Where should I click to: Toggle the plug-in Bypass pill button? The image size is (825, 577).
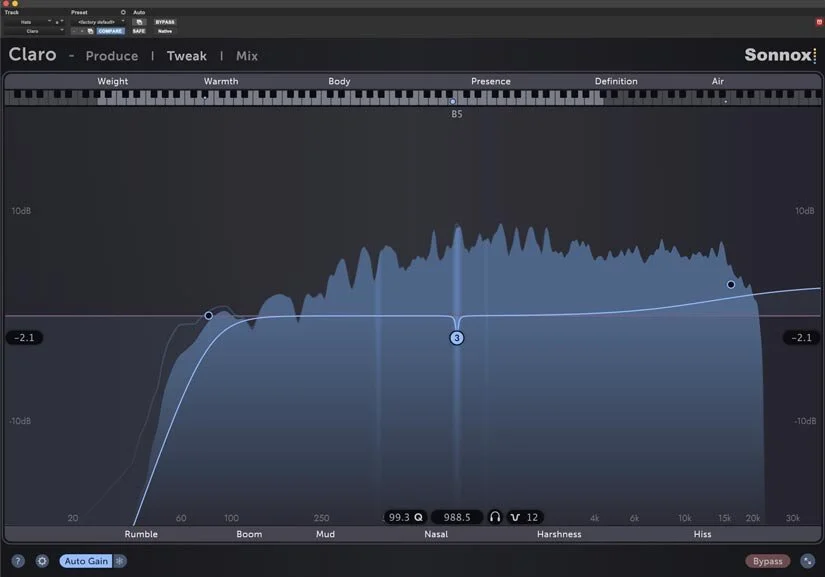point(768,561)
